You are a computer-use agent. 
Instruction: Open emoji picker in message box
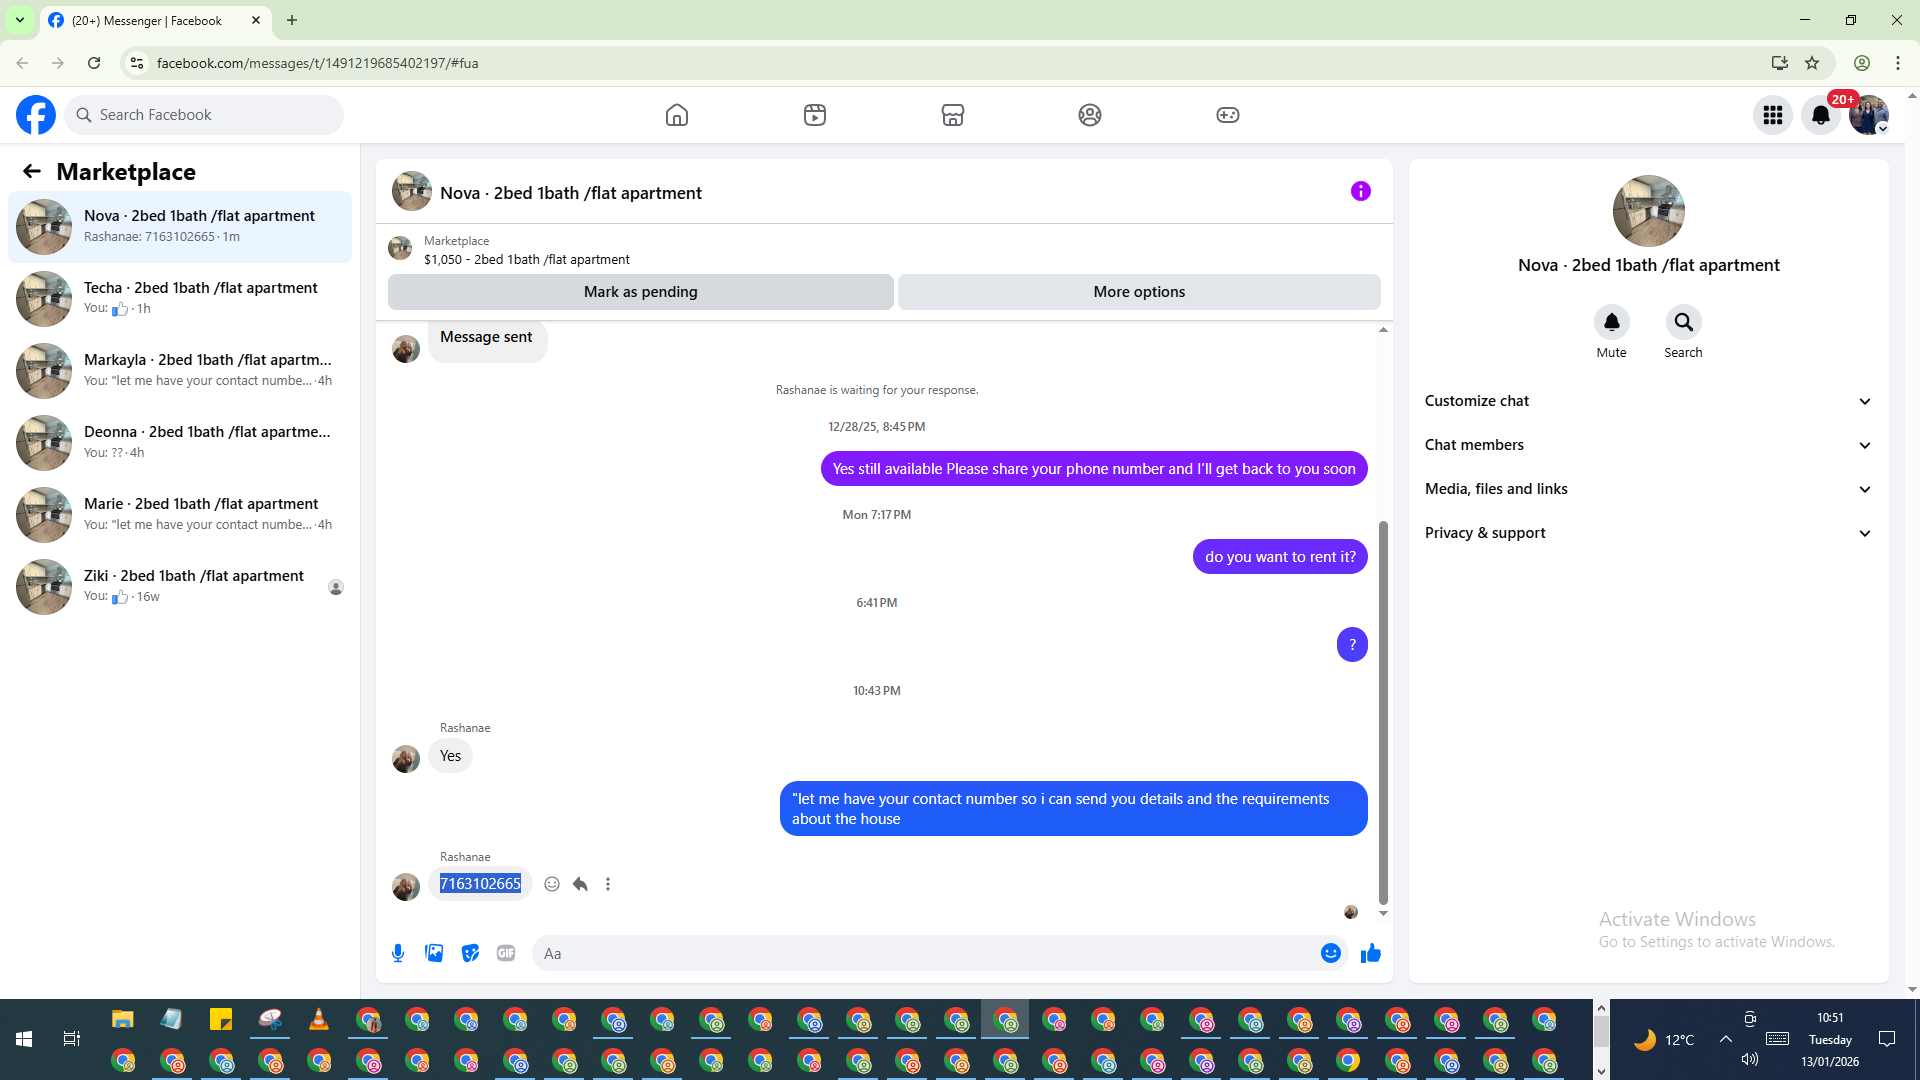(x=1330, y=953)
